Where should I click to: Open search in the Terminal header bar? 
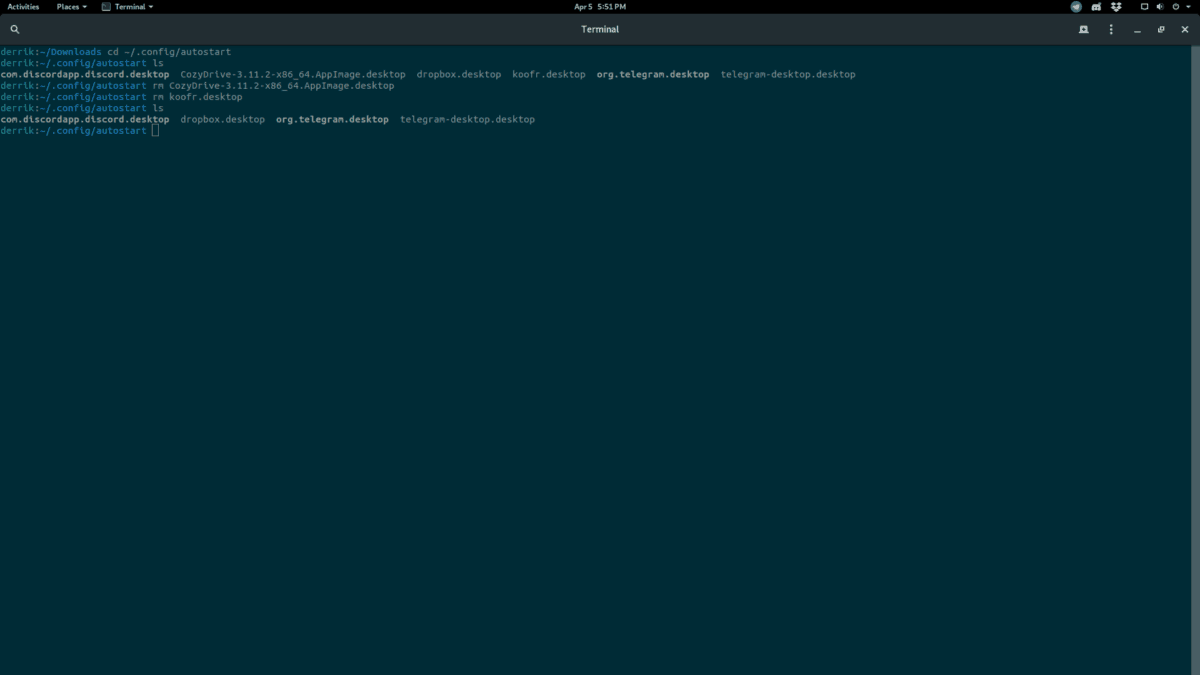tap(14, 29)
